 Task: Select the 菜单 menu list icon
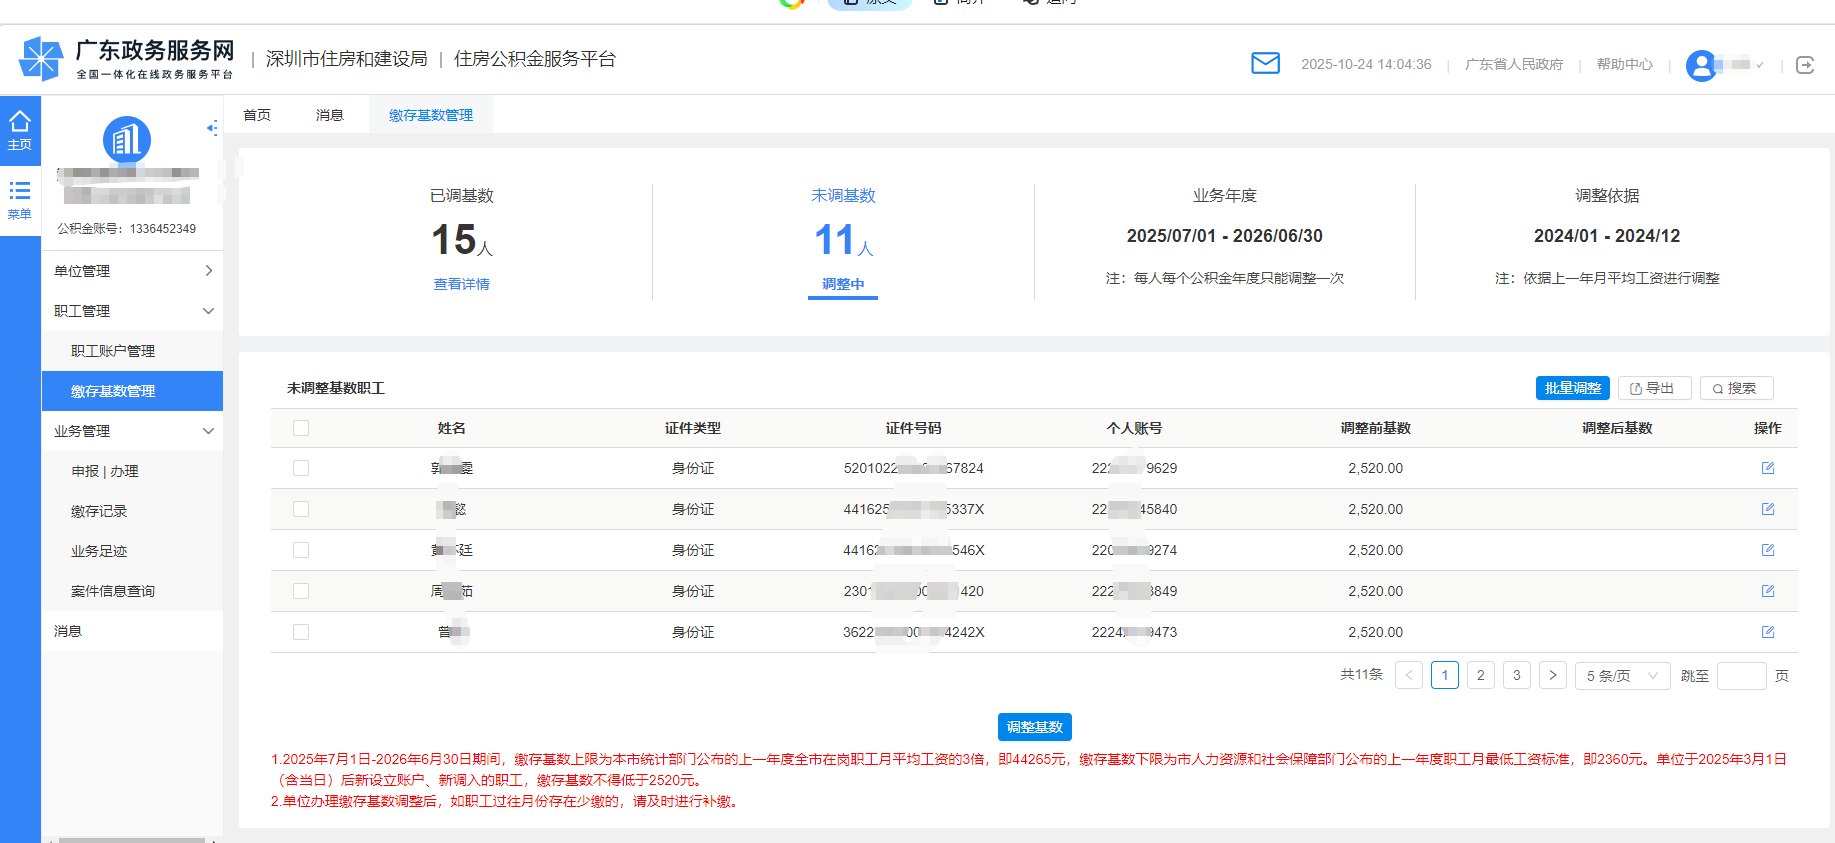(20, 200)
